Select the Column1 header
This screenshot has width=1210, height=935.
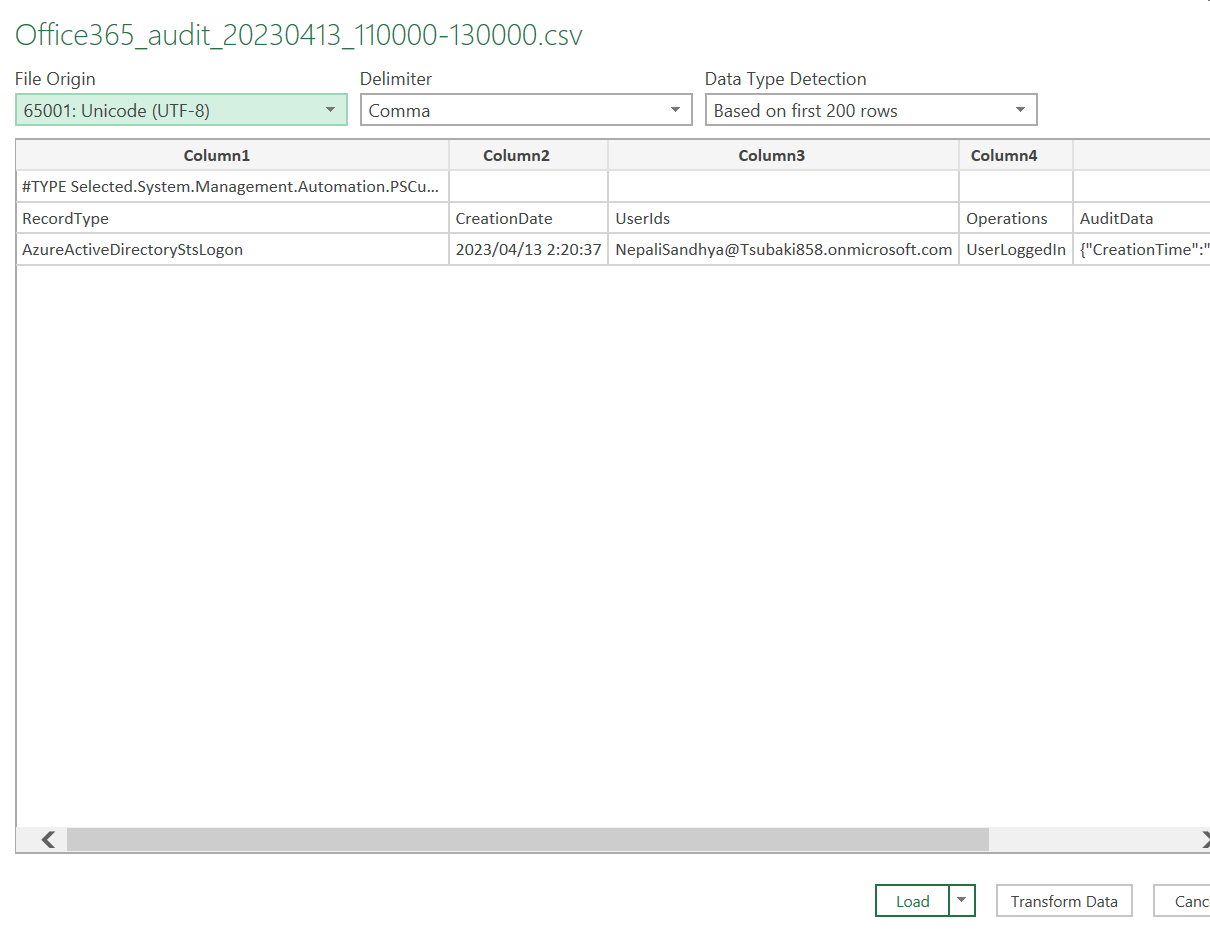click(x=232, y=155)
